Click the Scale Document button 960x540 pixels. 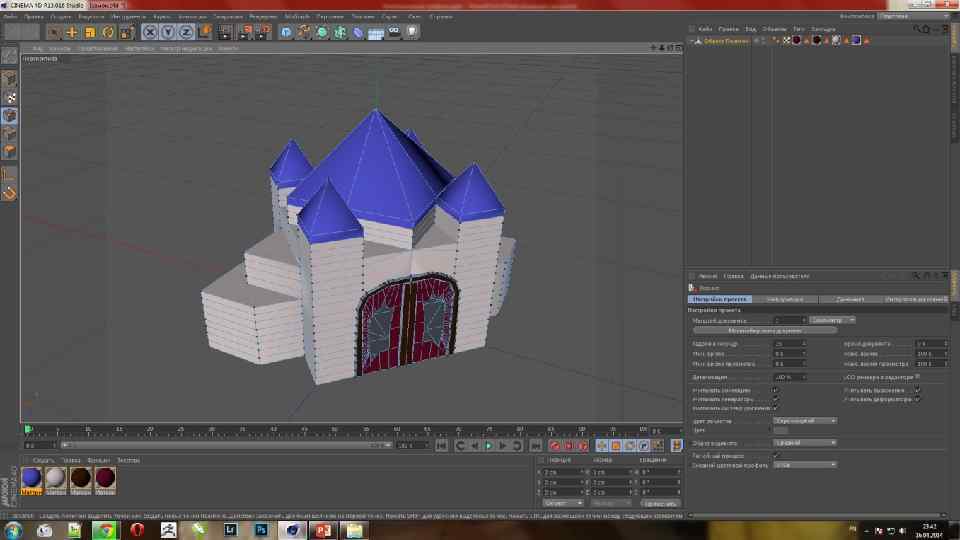point(765,330)
